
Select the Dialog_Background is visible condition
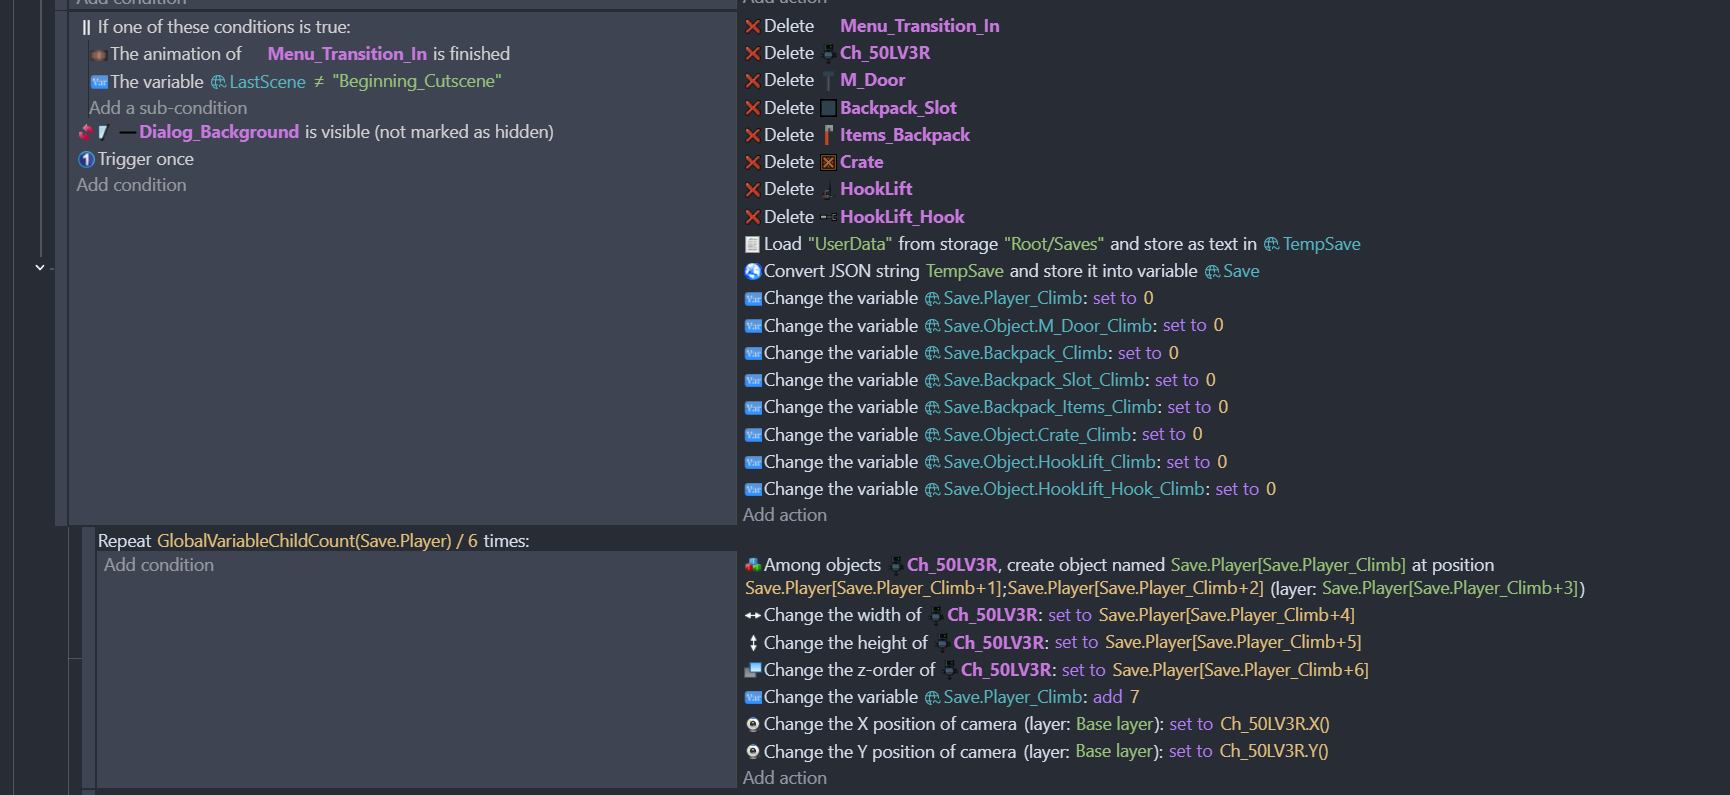point(345,132)
